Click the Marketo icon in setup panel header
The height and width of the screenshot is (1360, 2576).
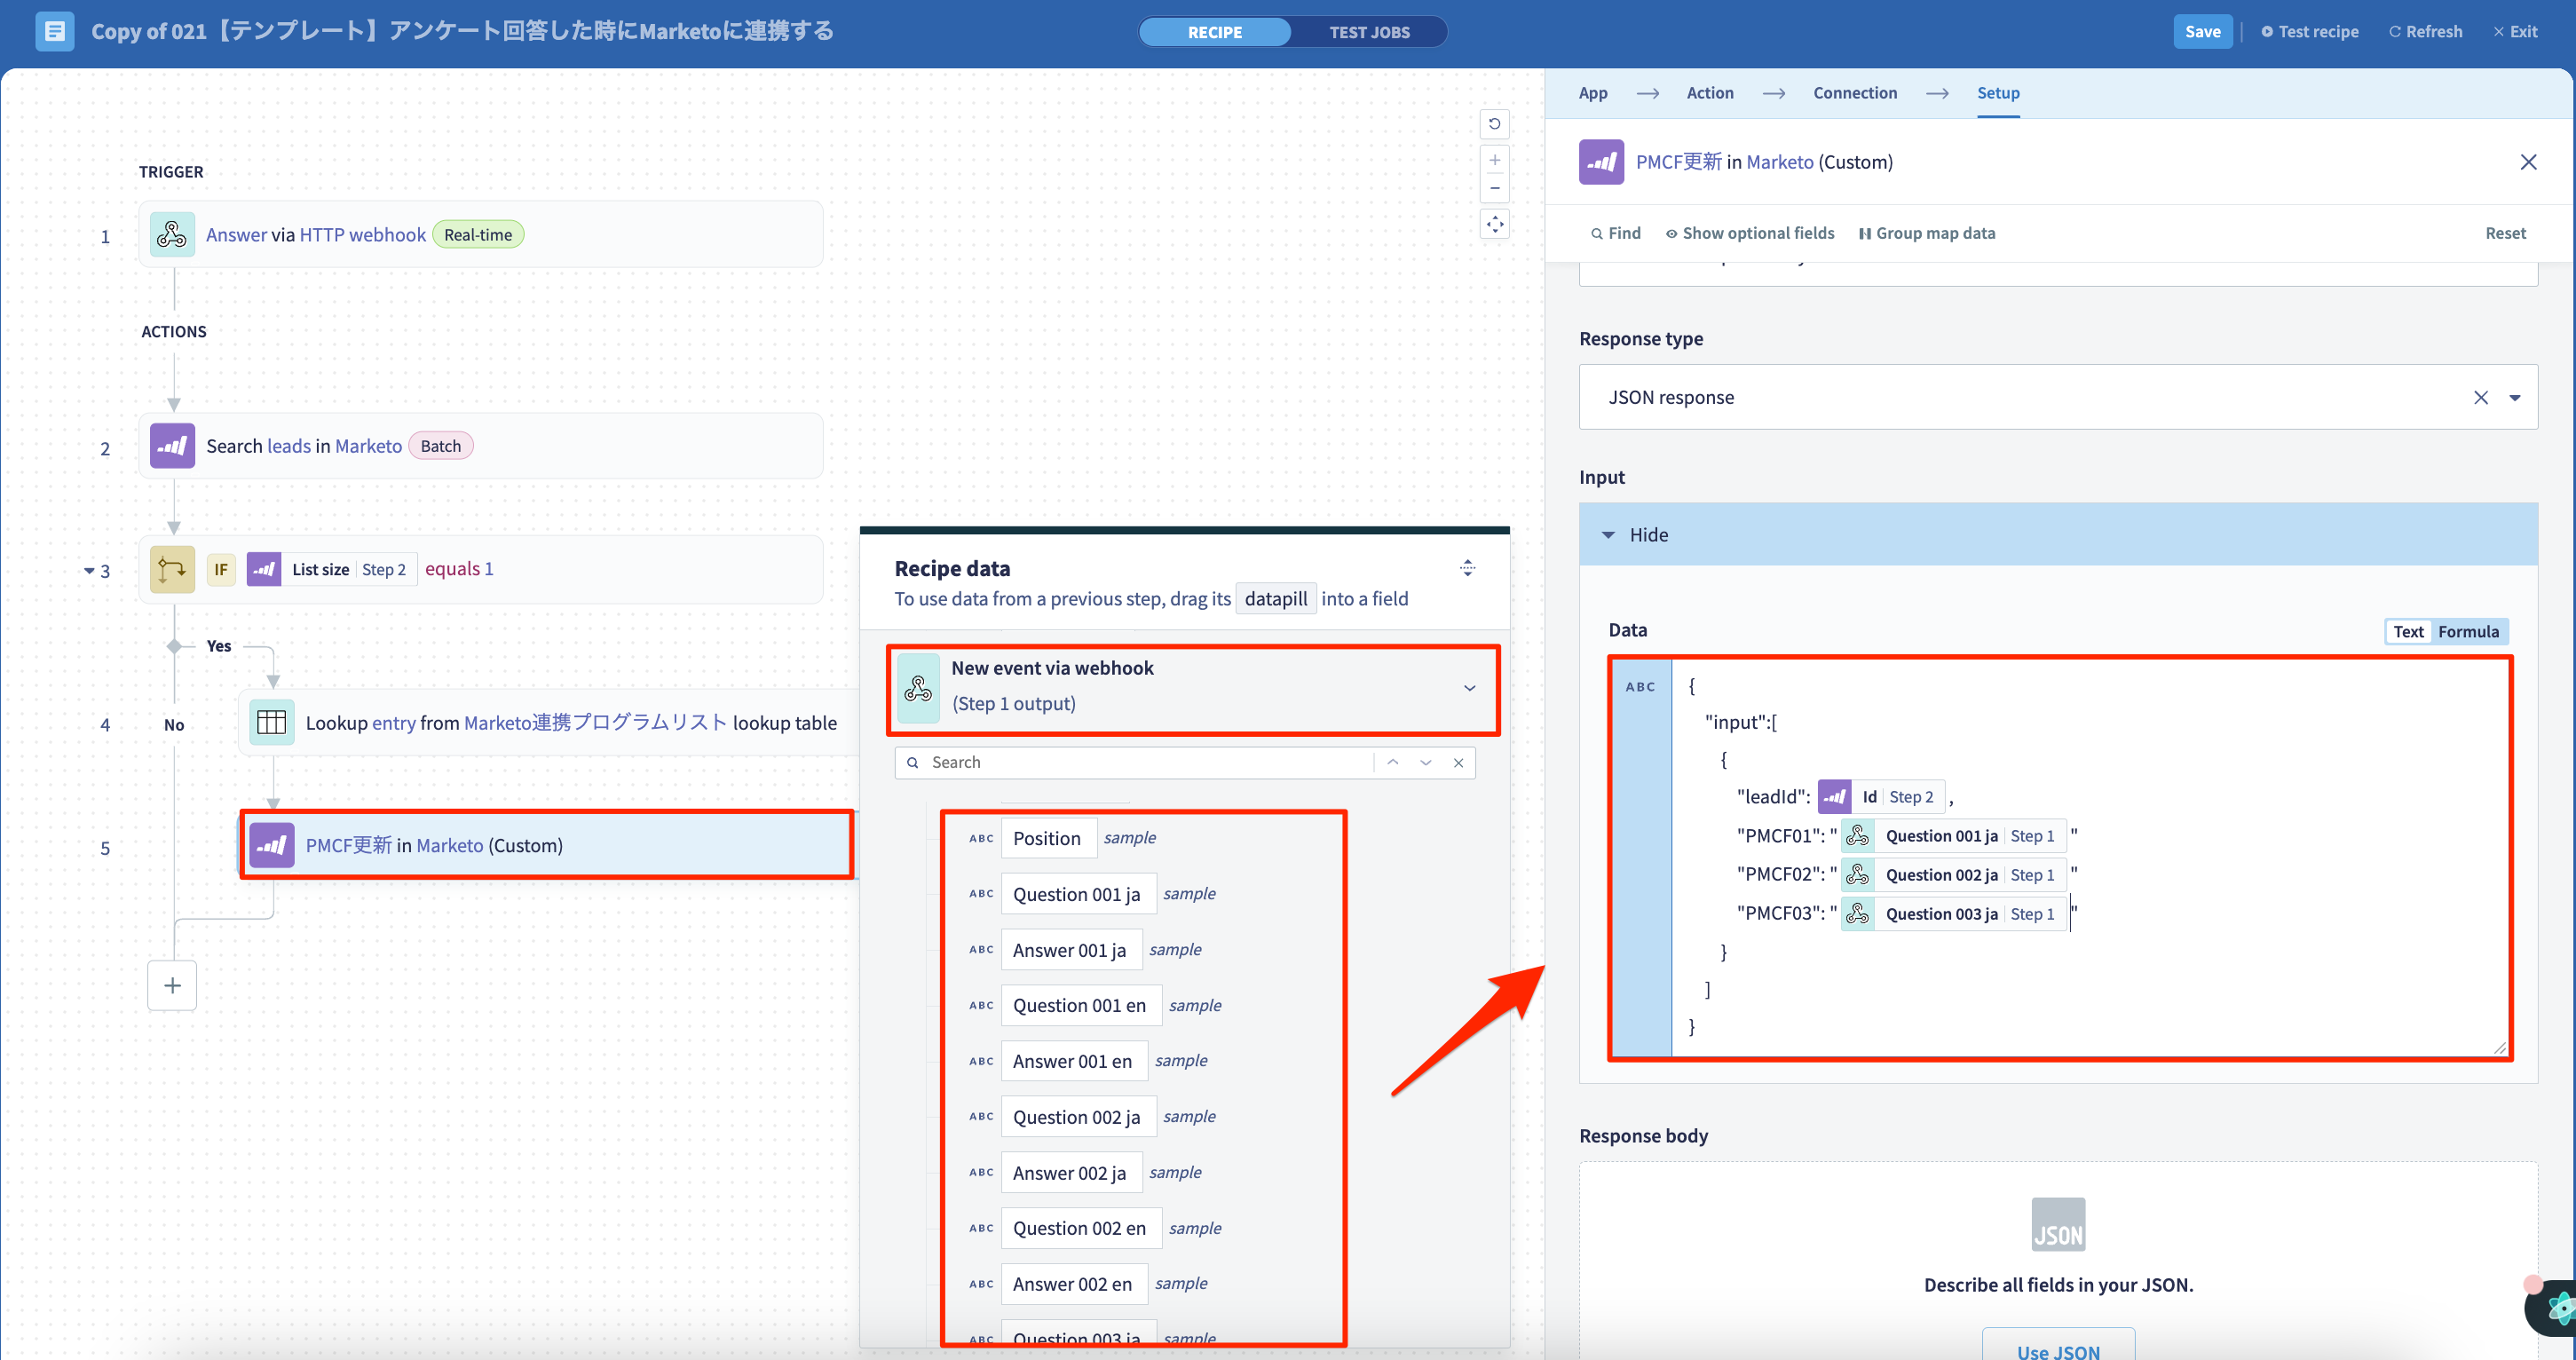pos(1601,162)
